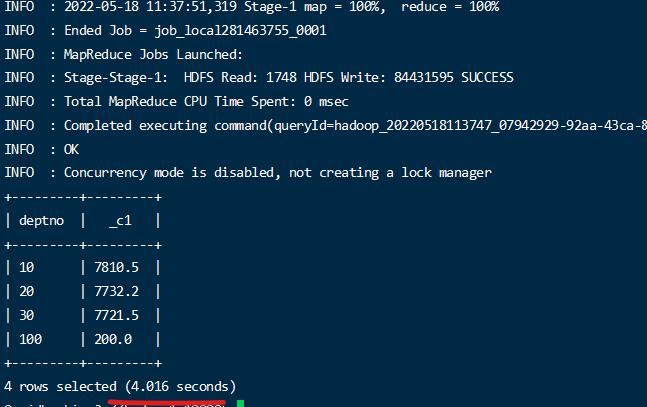Click the _c1 column header
This screenshot has width=647, height=407.
coord(119,220)
